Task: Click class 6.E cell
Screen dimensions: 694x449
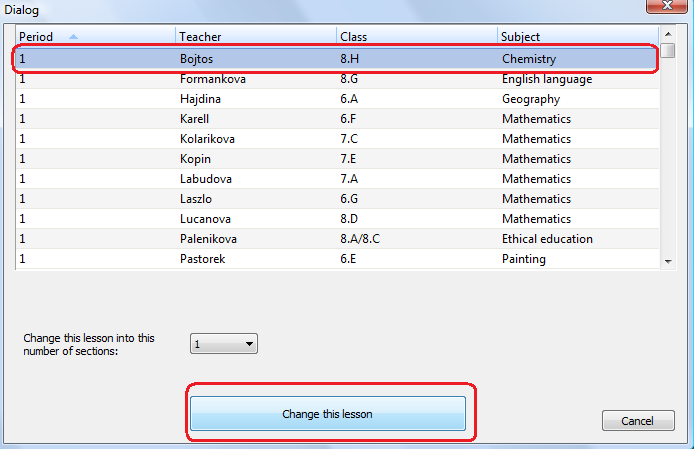Action: 348,259
